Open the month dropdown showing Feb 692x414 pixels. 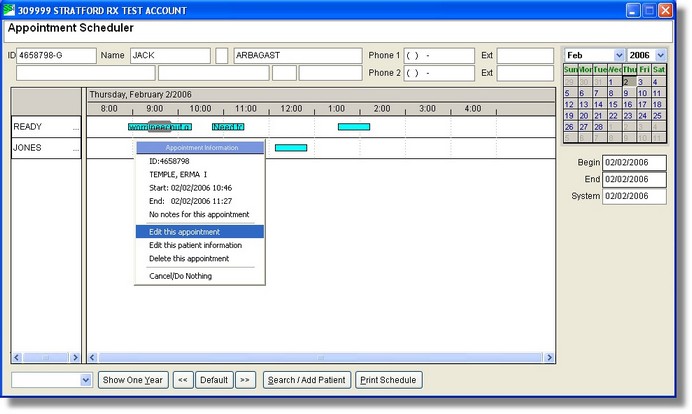pos(619,55)
